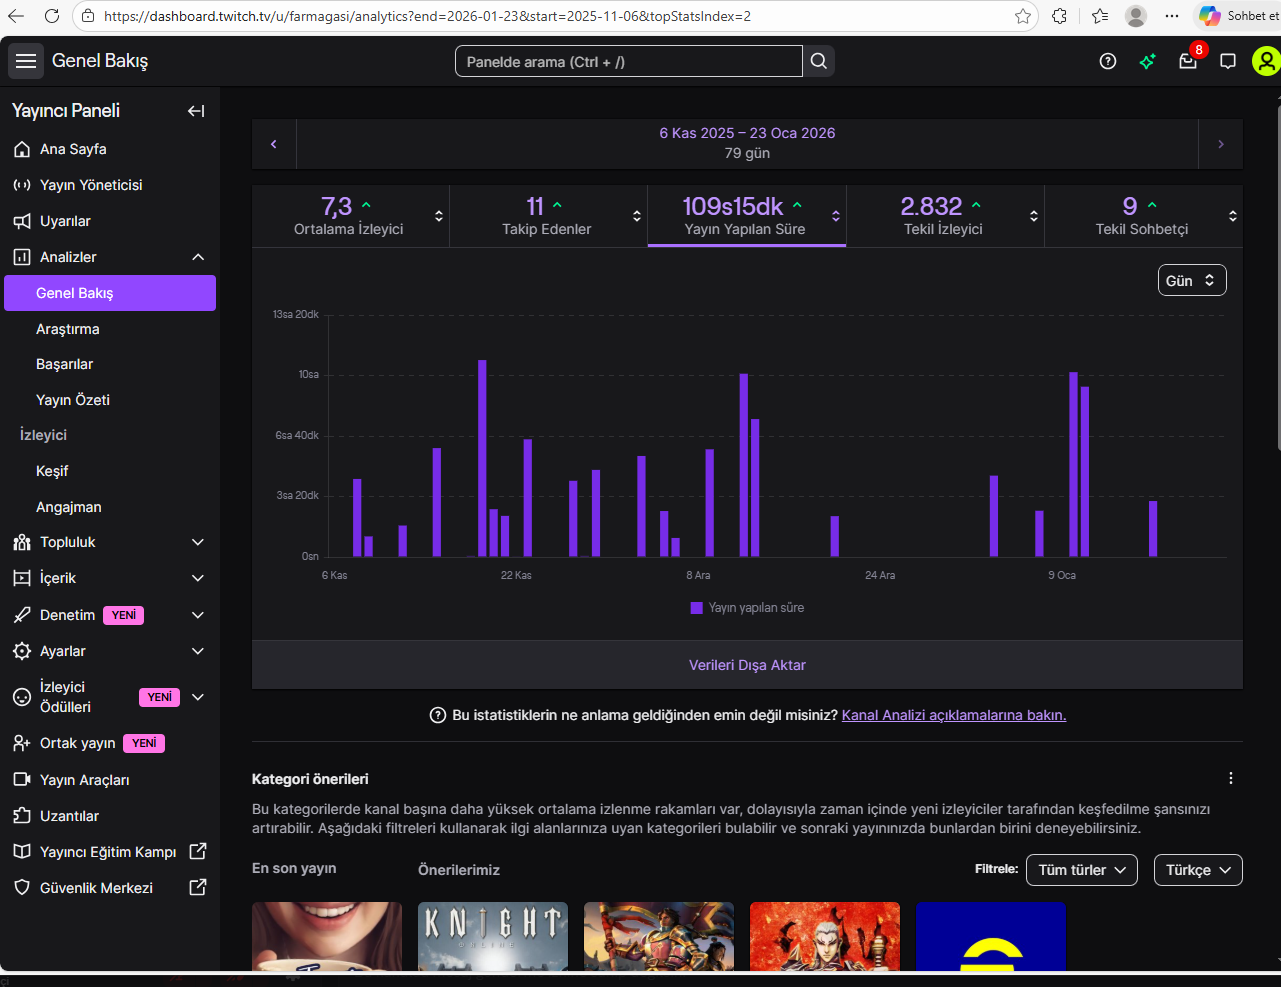Open Yayıncı Eğitim Kampı external link
The image size is (1281, 987).
point(110,852)
